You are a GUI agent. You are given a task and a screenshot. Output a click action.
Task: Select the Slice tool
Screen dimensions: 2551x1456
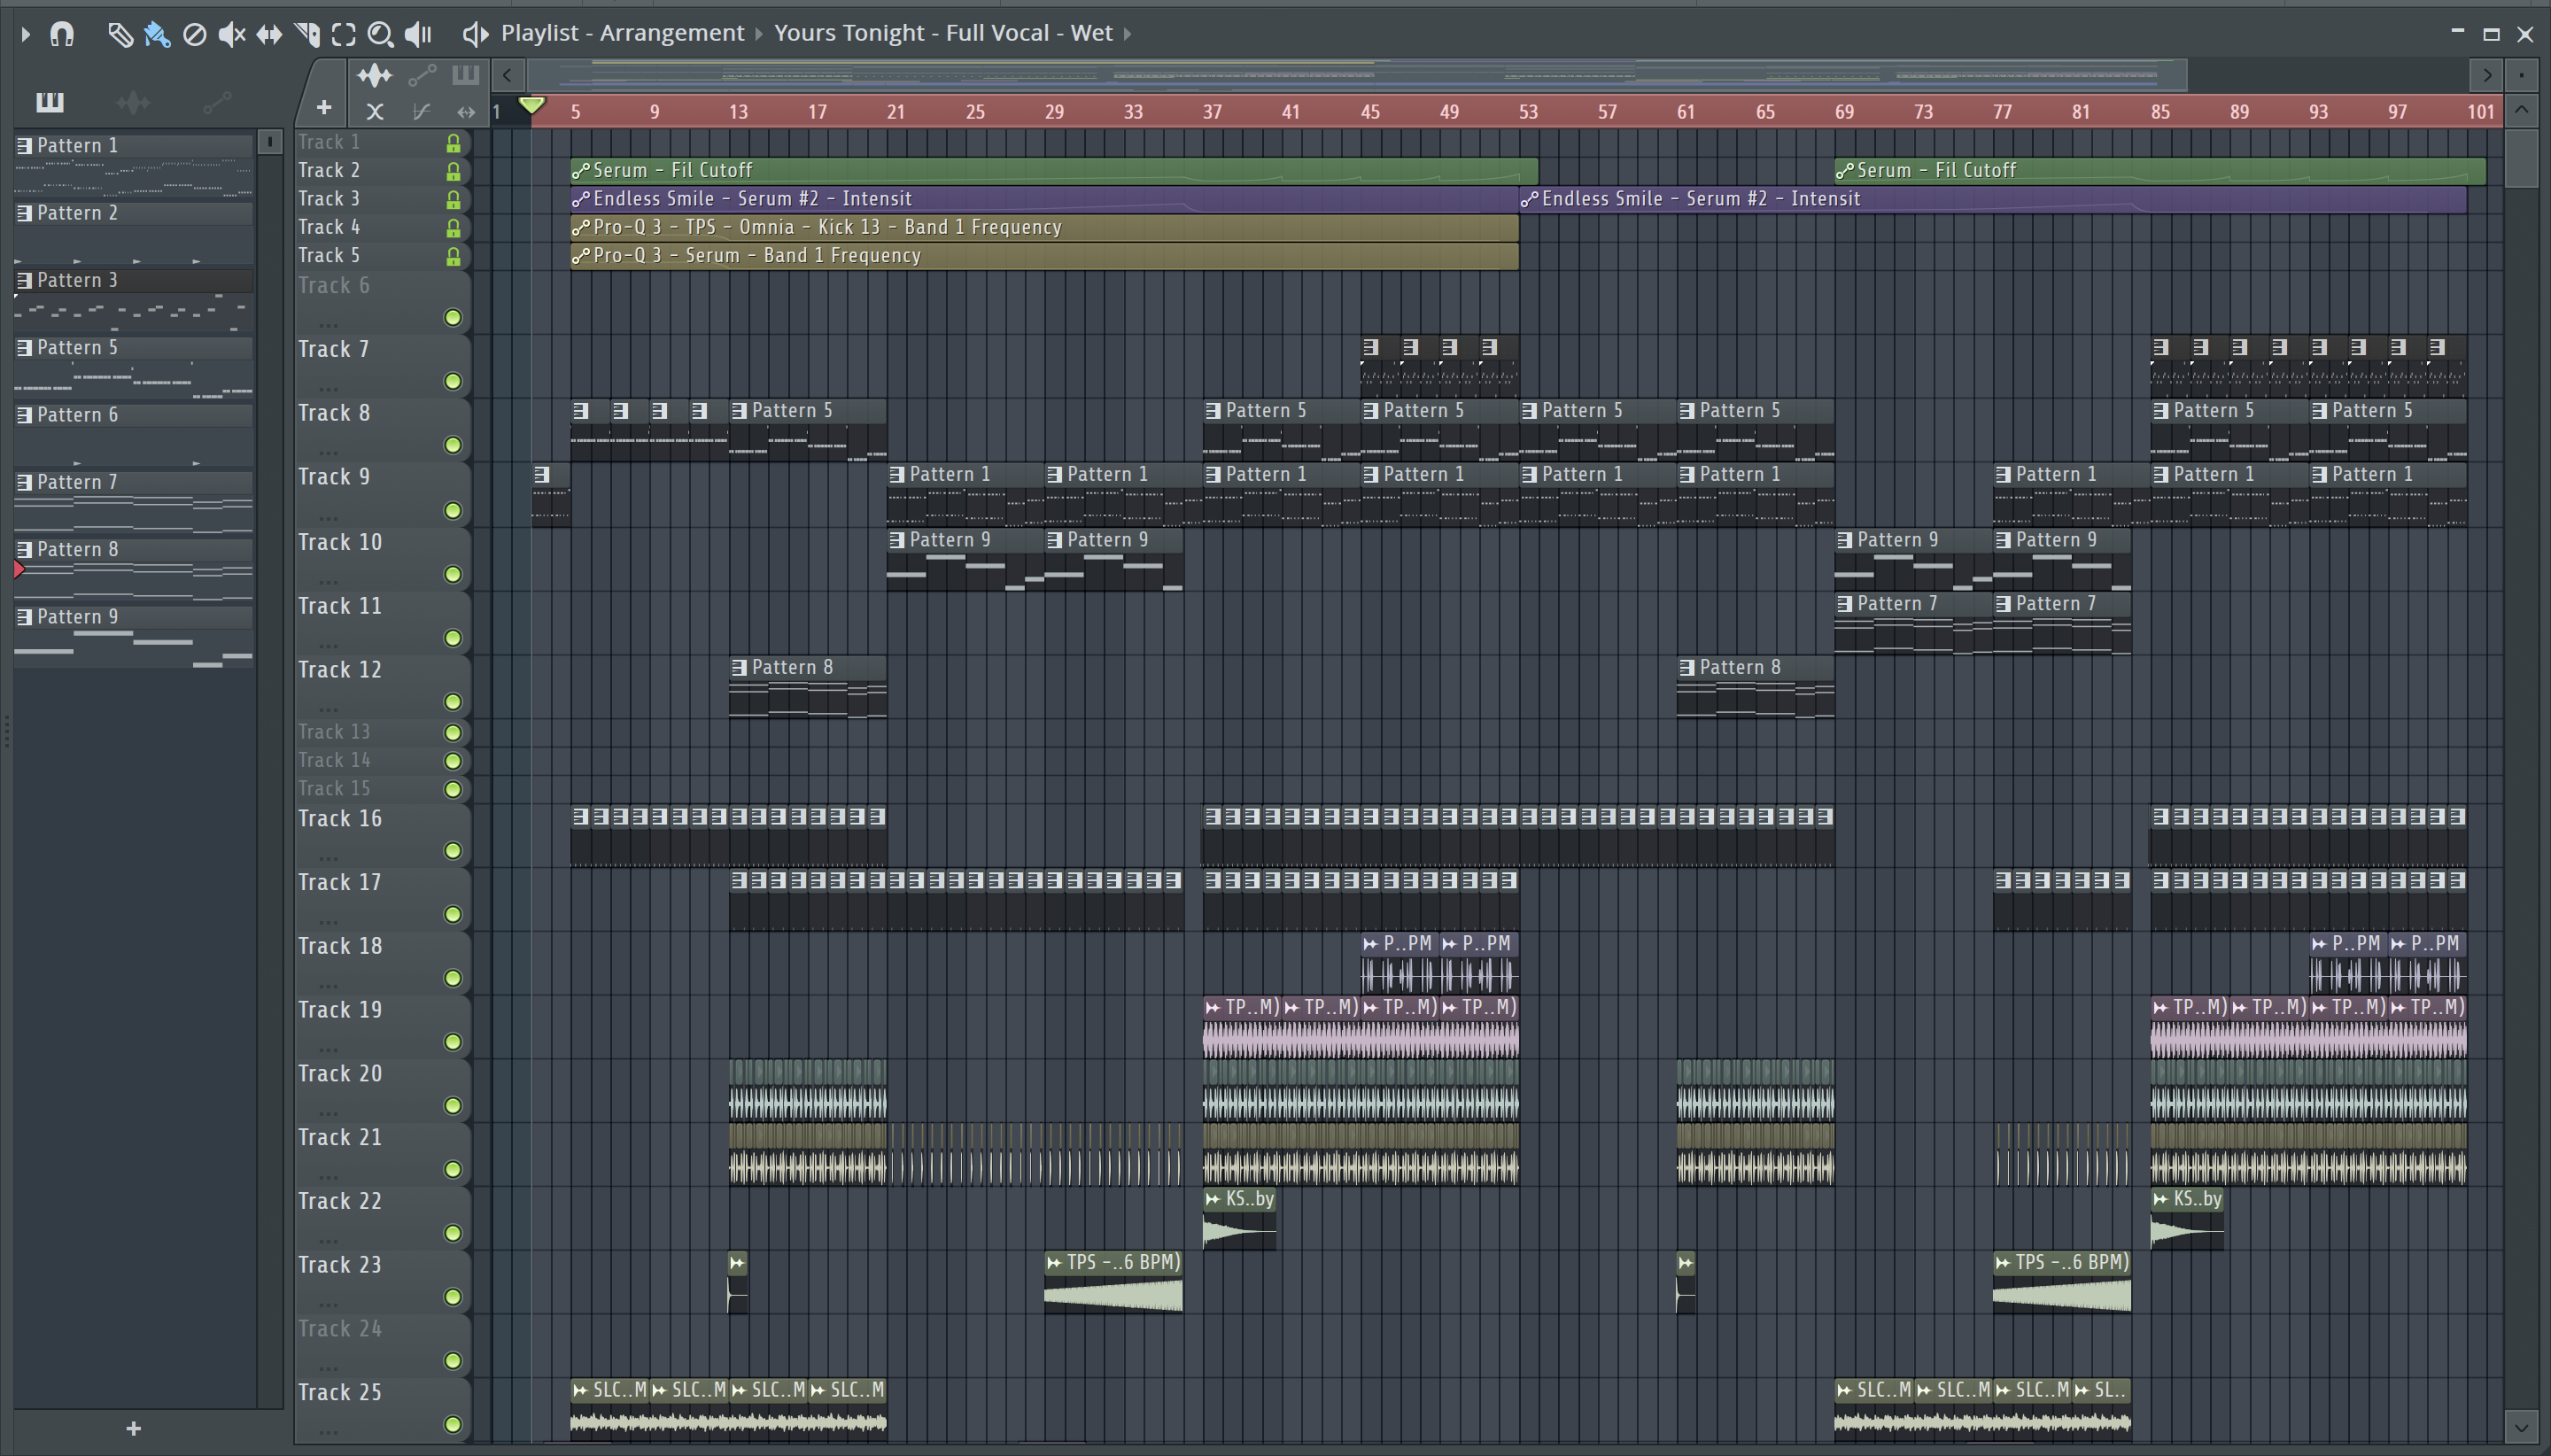click(x=307, y=34)
